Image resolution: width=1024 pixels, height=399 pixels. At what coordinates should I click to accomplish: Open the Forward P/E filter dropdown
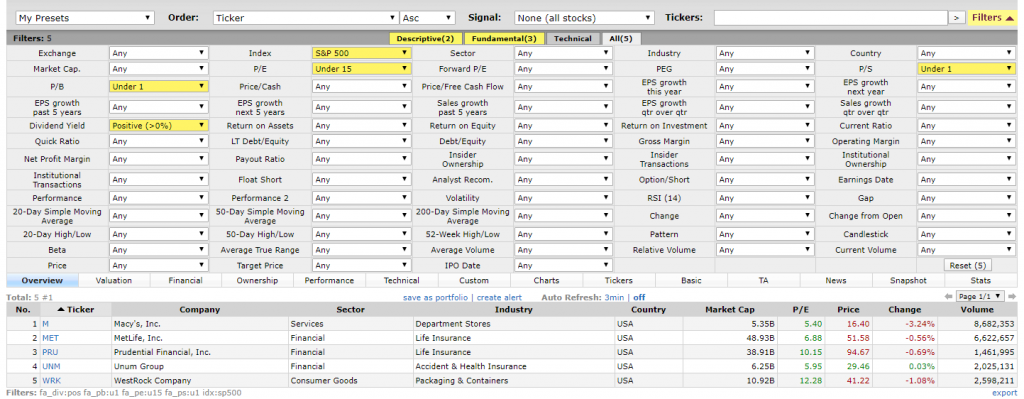tap(564, 69)
